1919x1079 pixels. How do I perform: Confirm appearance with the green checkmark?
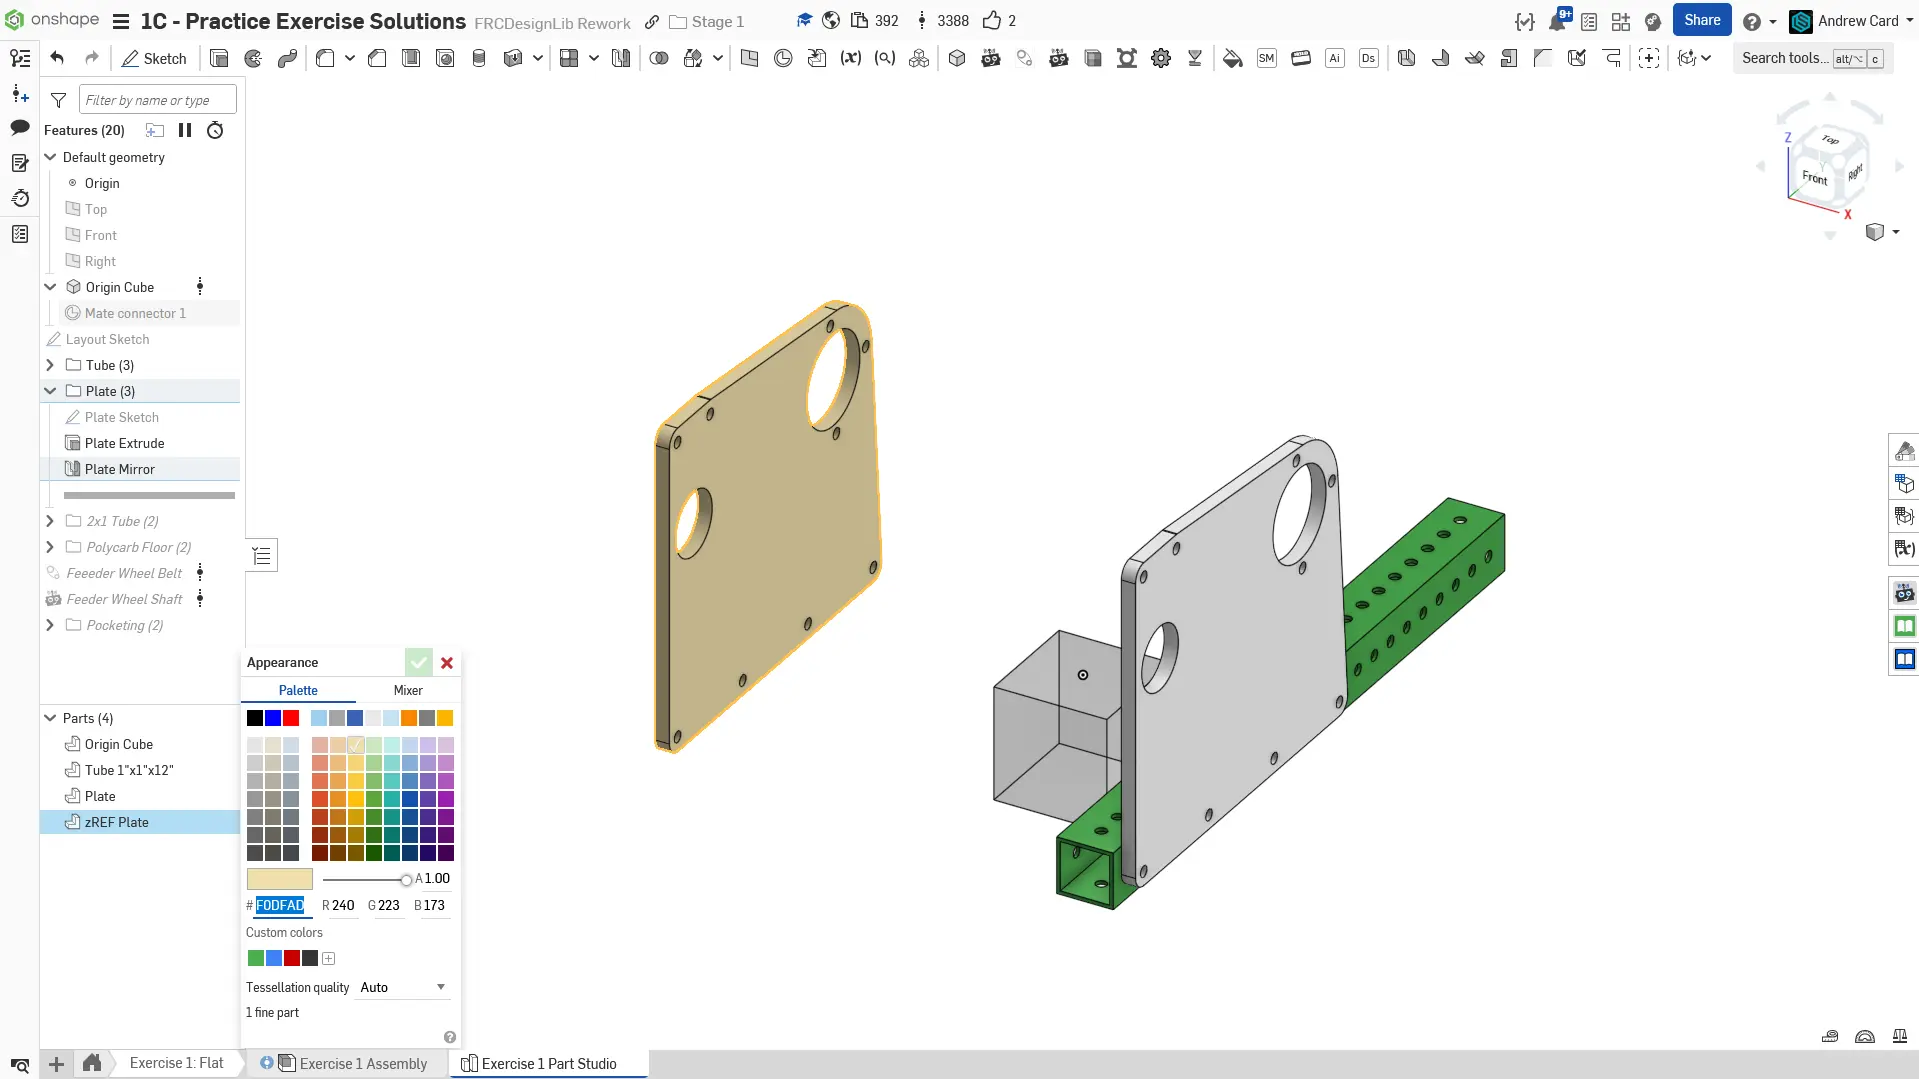click(418, 662)
